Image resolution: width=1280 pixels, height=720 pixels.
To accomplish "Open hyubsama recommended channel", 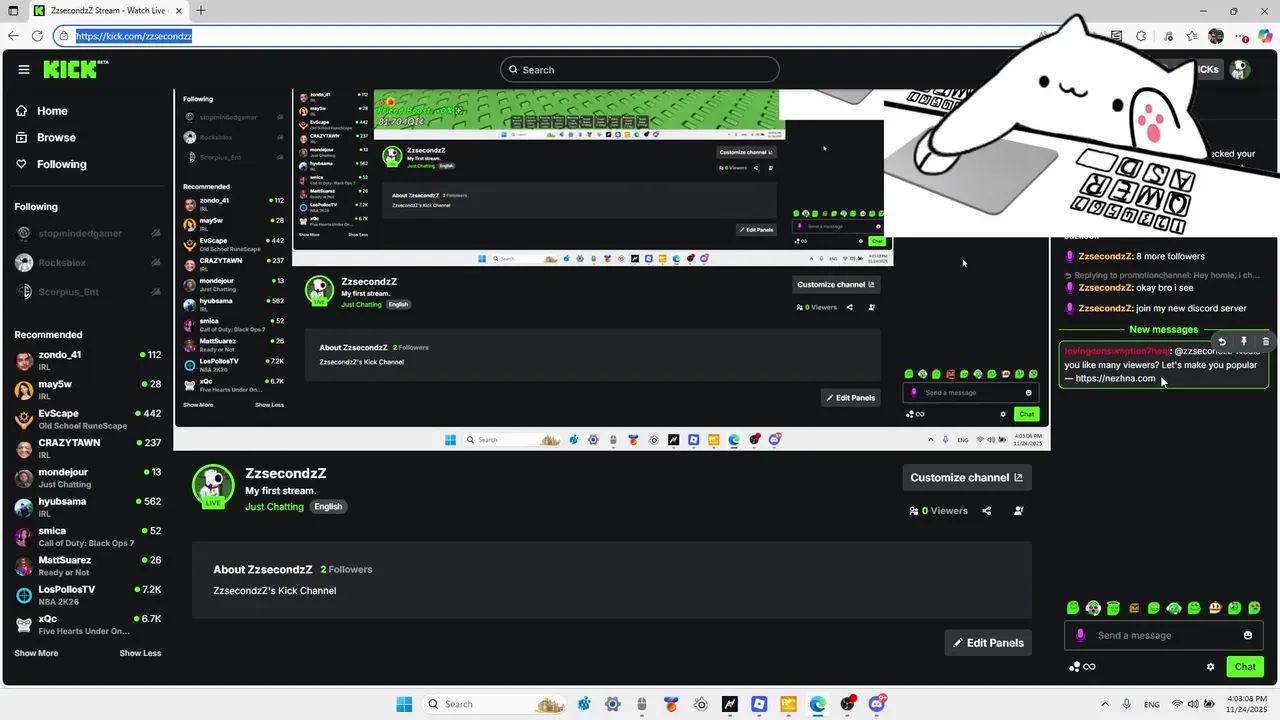I will (x=87, y=507).
